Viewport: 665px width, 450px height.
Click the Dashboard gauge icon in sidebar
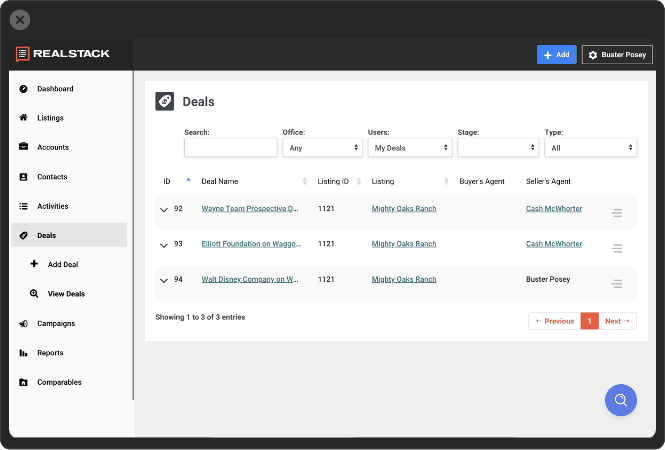click(x=23, y=89)
